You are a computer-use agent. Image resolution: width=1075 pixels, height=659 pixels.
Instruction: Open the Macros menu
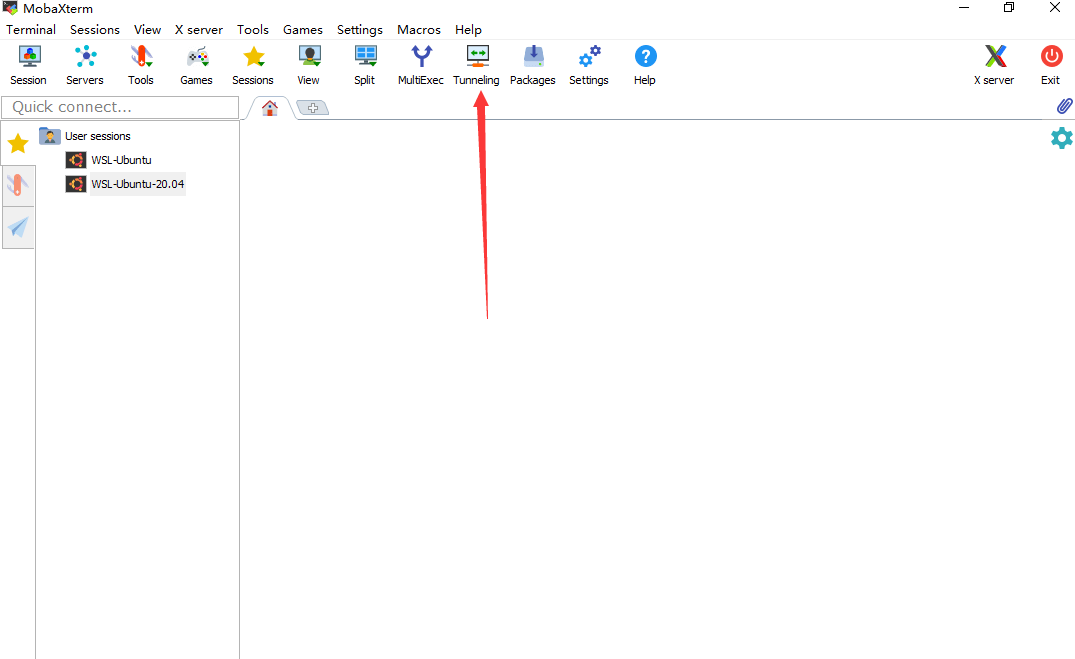click(x=419, y=29)
